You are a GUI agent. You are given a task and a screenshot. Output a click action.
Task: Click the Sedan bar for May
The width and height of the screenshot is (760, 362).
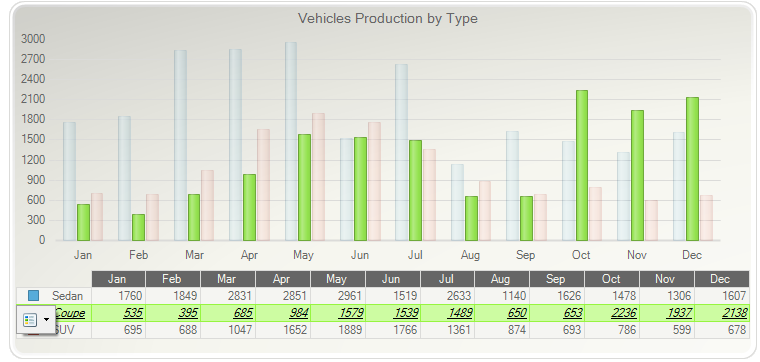(291, 141)
